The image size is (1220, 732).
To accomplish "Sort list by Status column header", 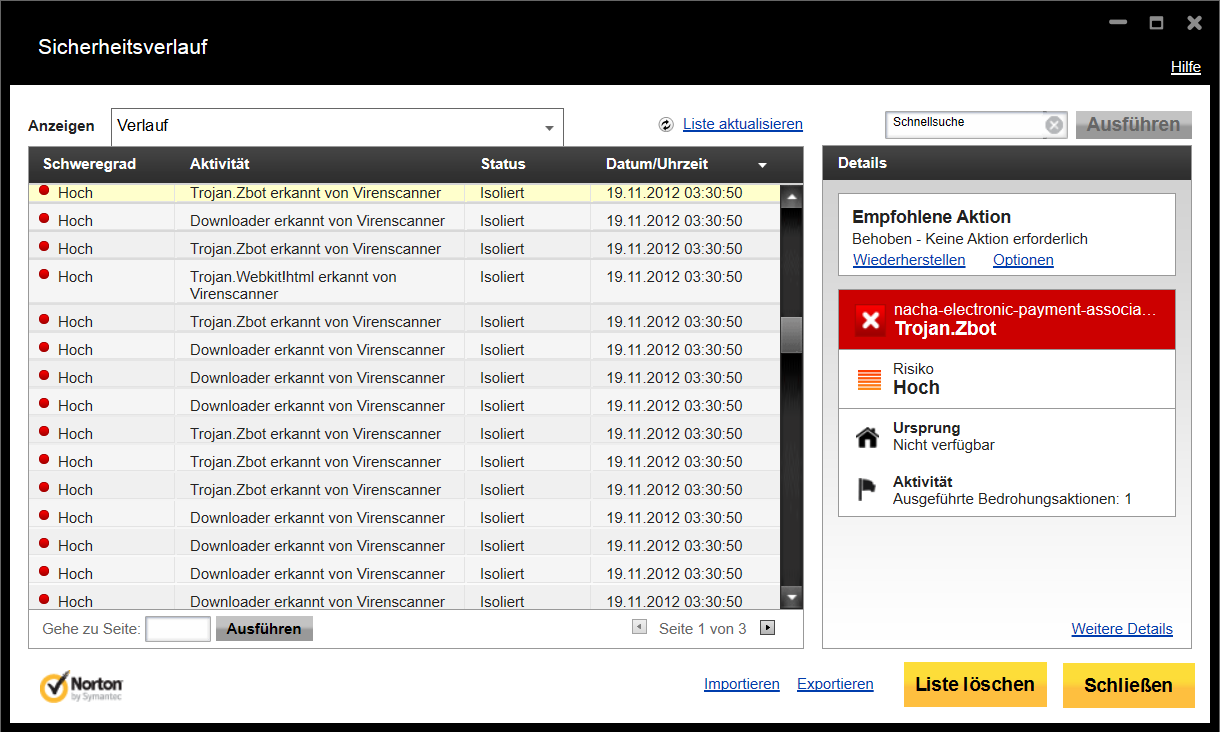I will (x=502, y=164).
